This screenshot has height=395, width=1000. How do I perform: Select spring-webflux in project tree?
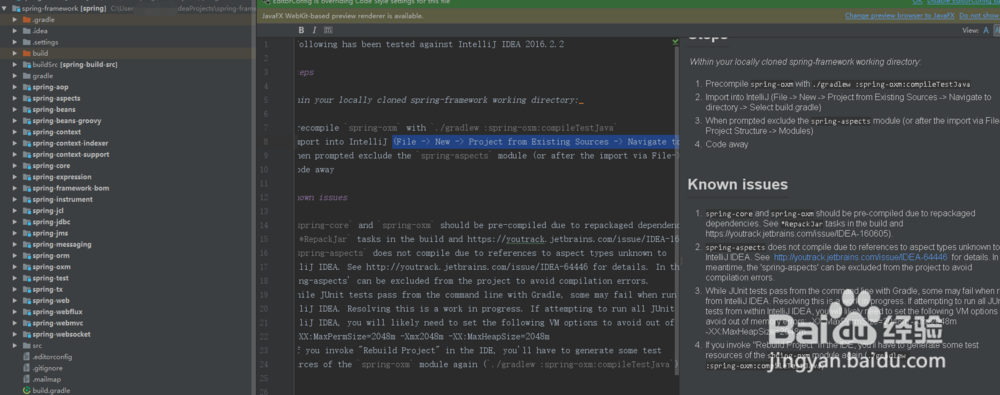[x=57, y=311]
